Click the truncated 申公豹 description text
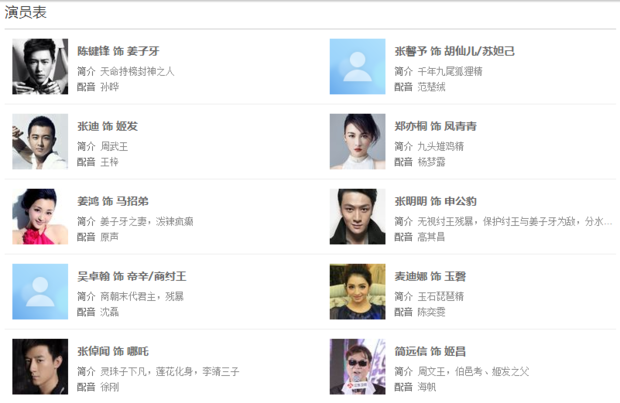The height and width of the screenshot is (403, 620). point(515,221)
